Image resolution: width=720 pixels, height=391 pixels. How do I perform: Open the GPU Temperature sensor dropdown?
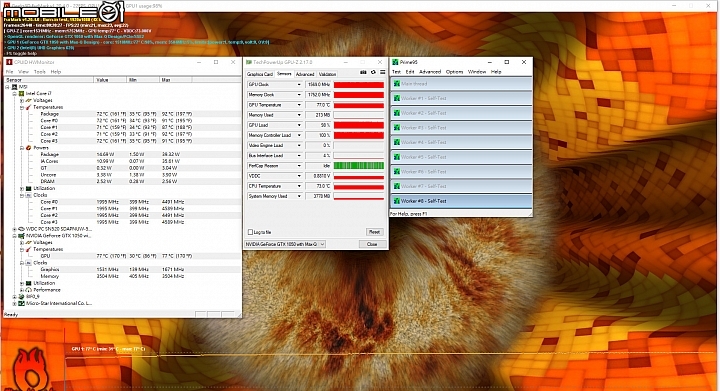298,105
